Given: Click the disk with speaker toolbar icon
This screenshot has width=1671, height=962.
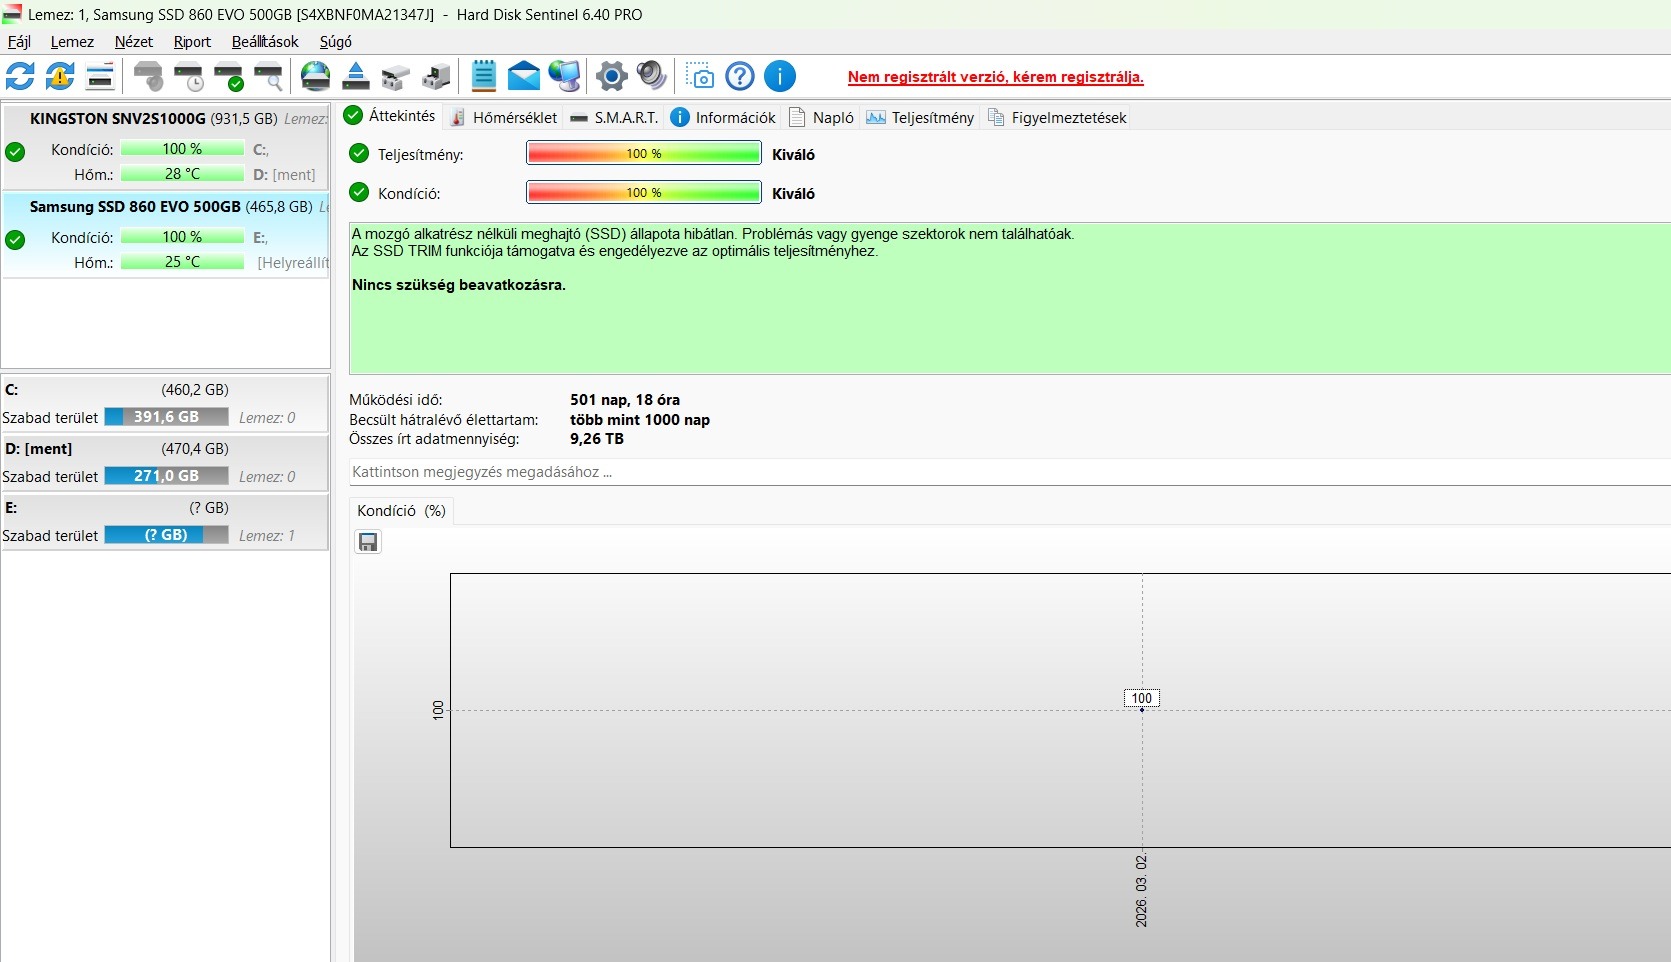Looking at the screenshot, I should tap(148, 76).
